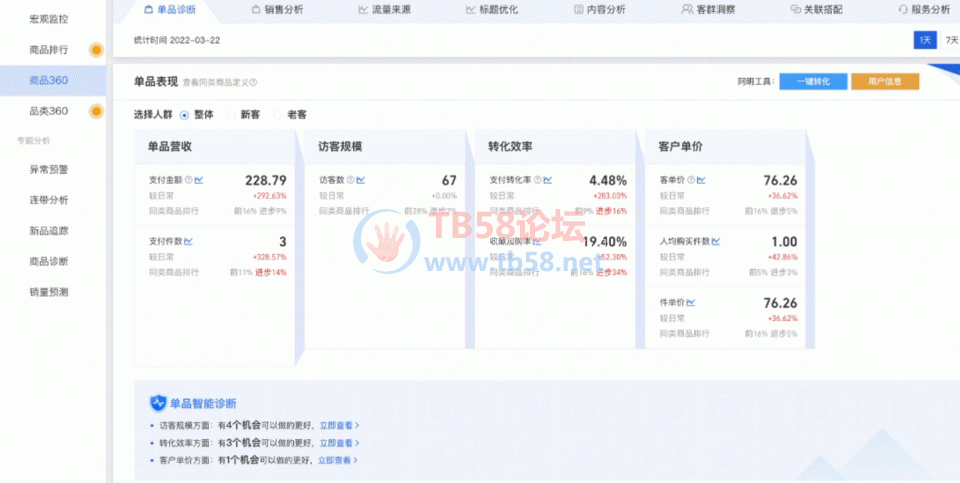Screen dimensions: 960x483
Task: Click the +328.57% change value
Action: 269,257
